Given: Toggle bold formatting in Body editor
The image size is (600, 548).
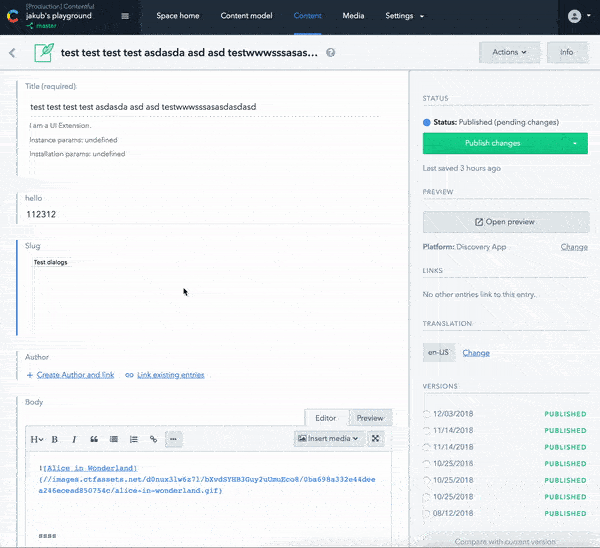Looking at the screenshot, I should click(x=54, y=439).
